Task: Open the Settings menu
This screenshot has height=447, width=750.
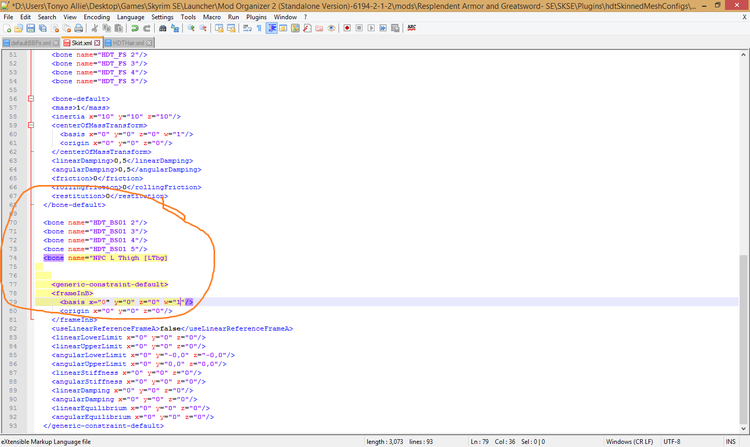Action: click(x=162, y=17)
